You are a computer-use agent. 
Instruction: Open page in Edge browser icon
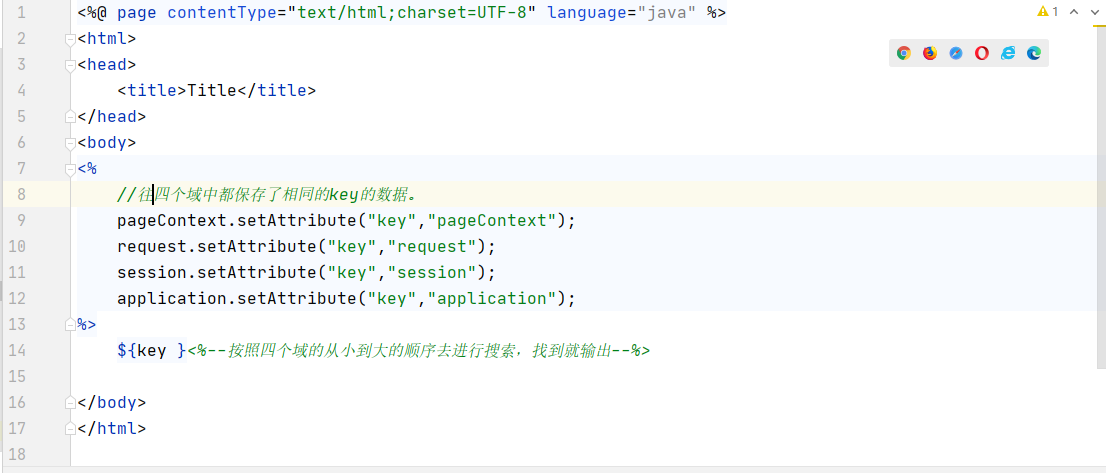pos(1034,53)
